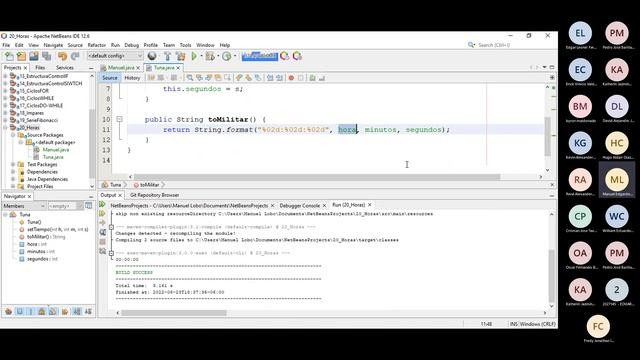Click red start macro recording icon
Image resolution: width=640 pixels, height=360 pixels.
(x=291, y=78)
